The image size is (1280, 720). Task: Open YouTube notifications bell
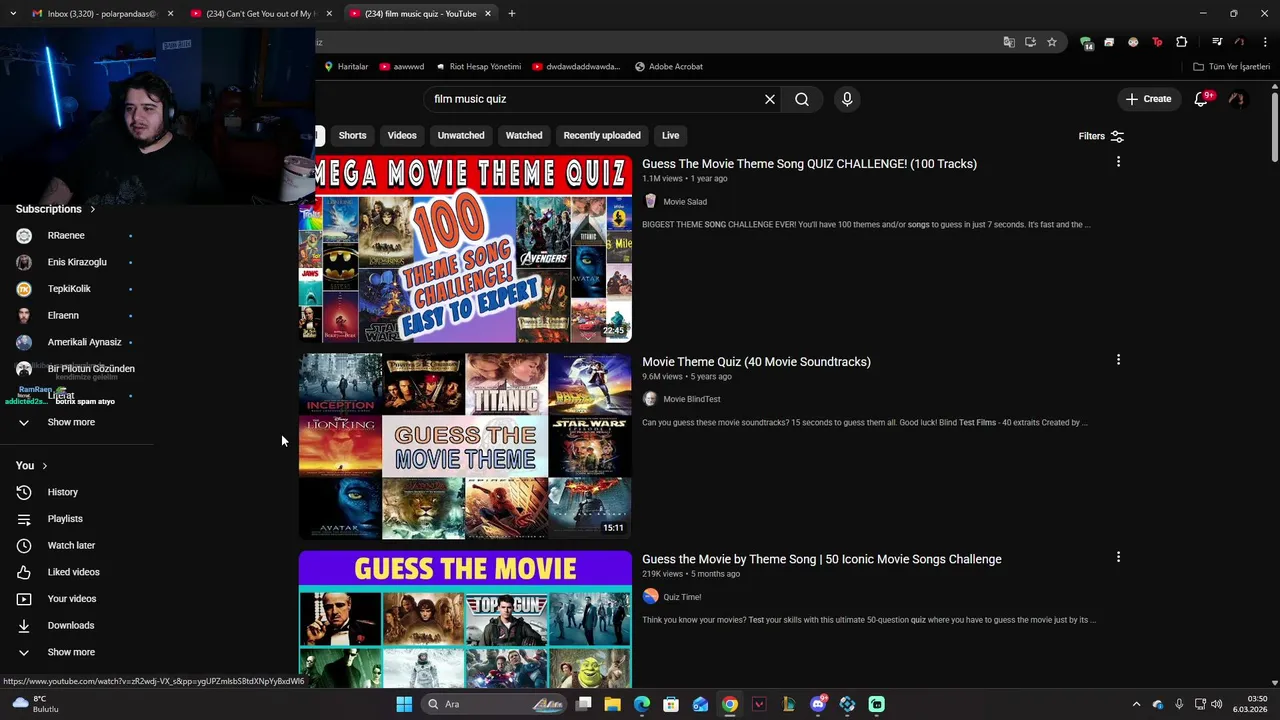pos(1201,99)
